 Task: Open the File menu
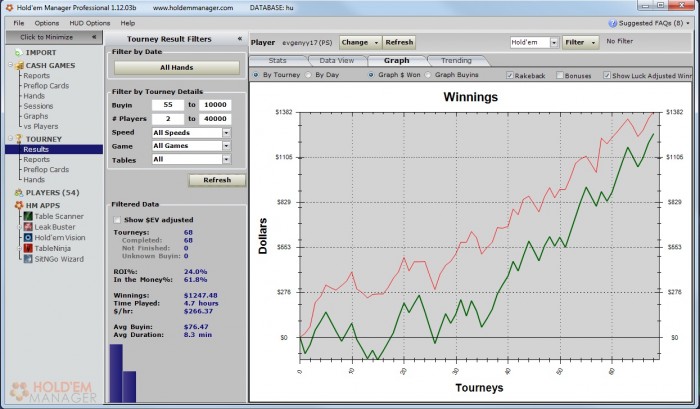(19, 23)
